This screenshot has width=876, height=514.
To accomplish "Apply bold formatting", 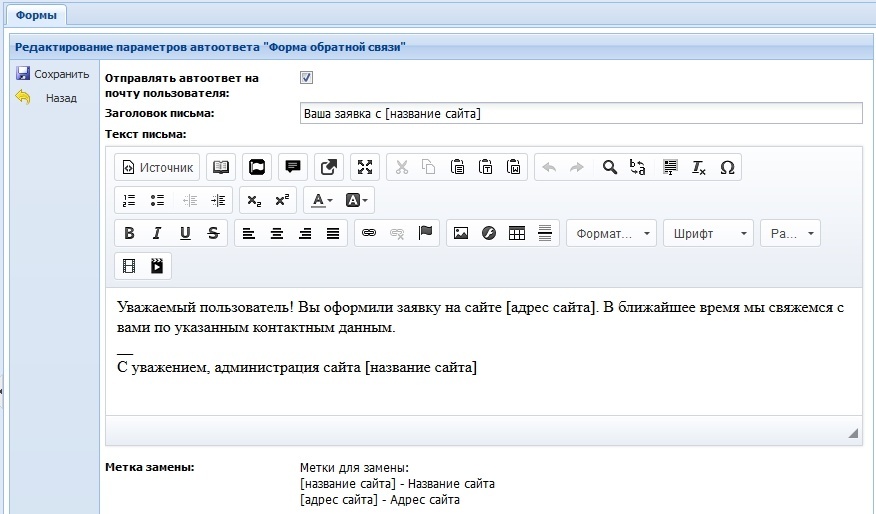I will click(x=128, y=233).
